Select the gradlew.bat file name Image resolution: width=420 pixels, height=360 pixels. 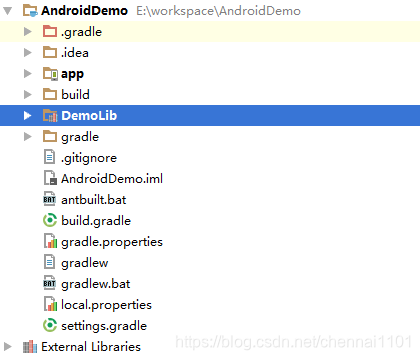[x=96, y=284]
